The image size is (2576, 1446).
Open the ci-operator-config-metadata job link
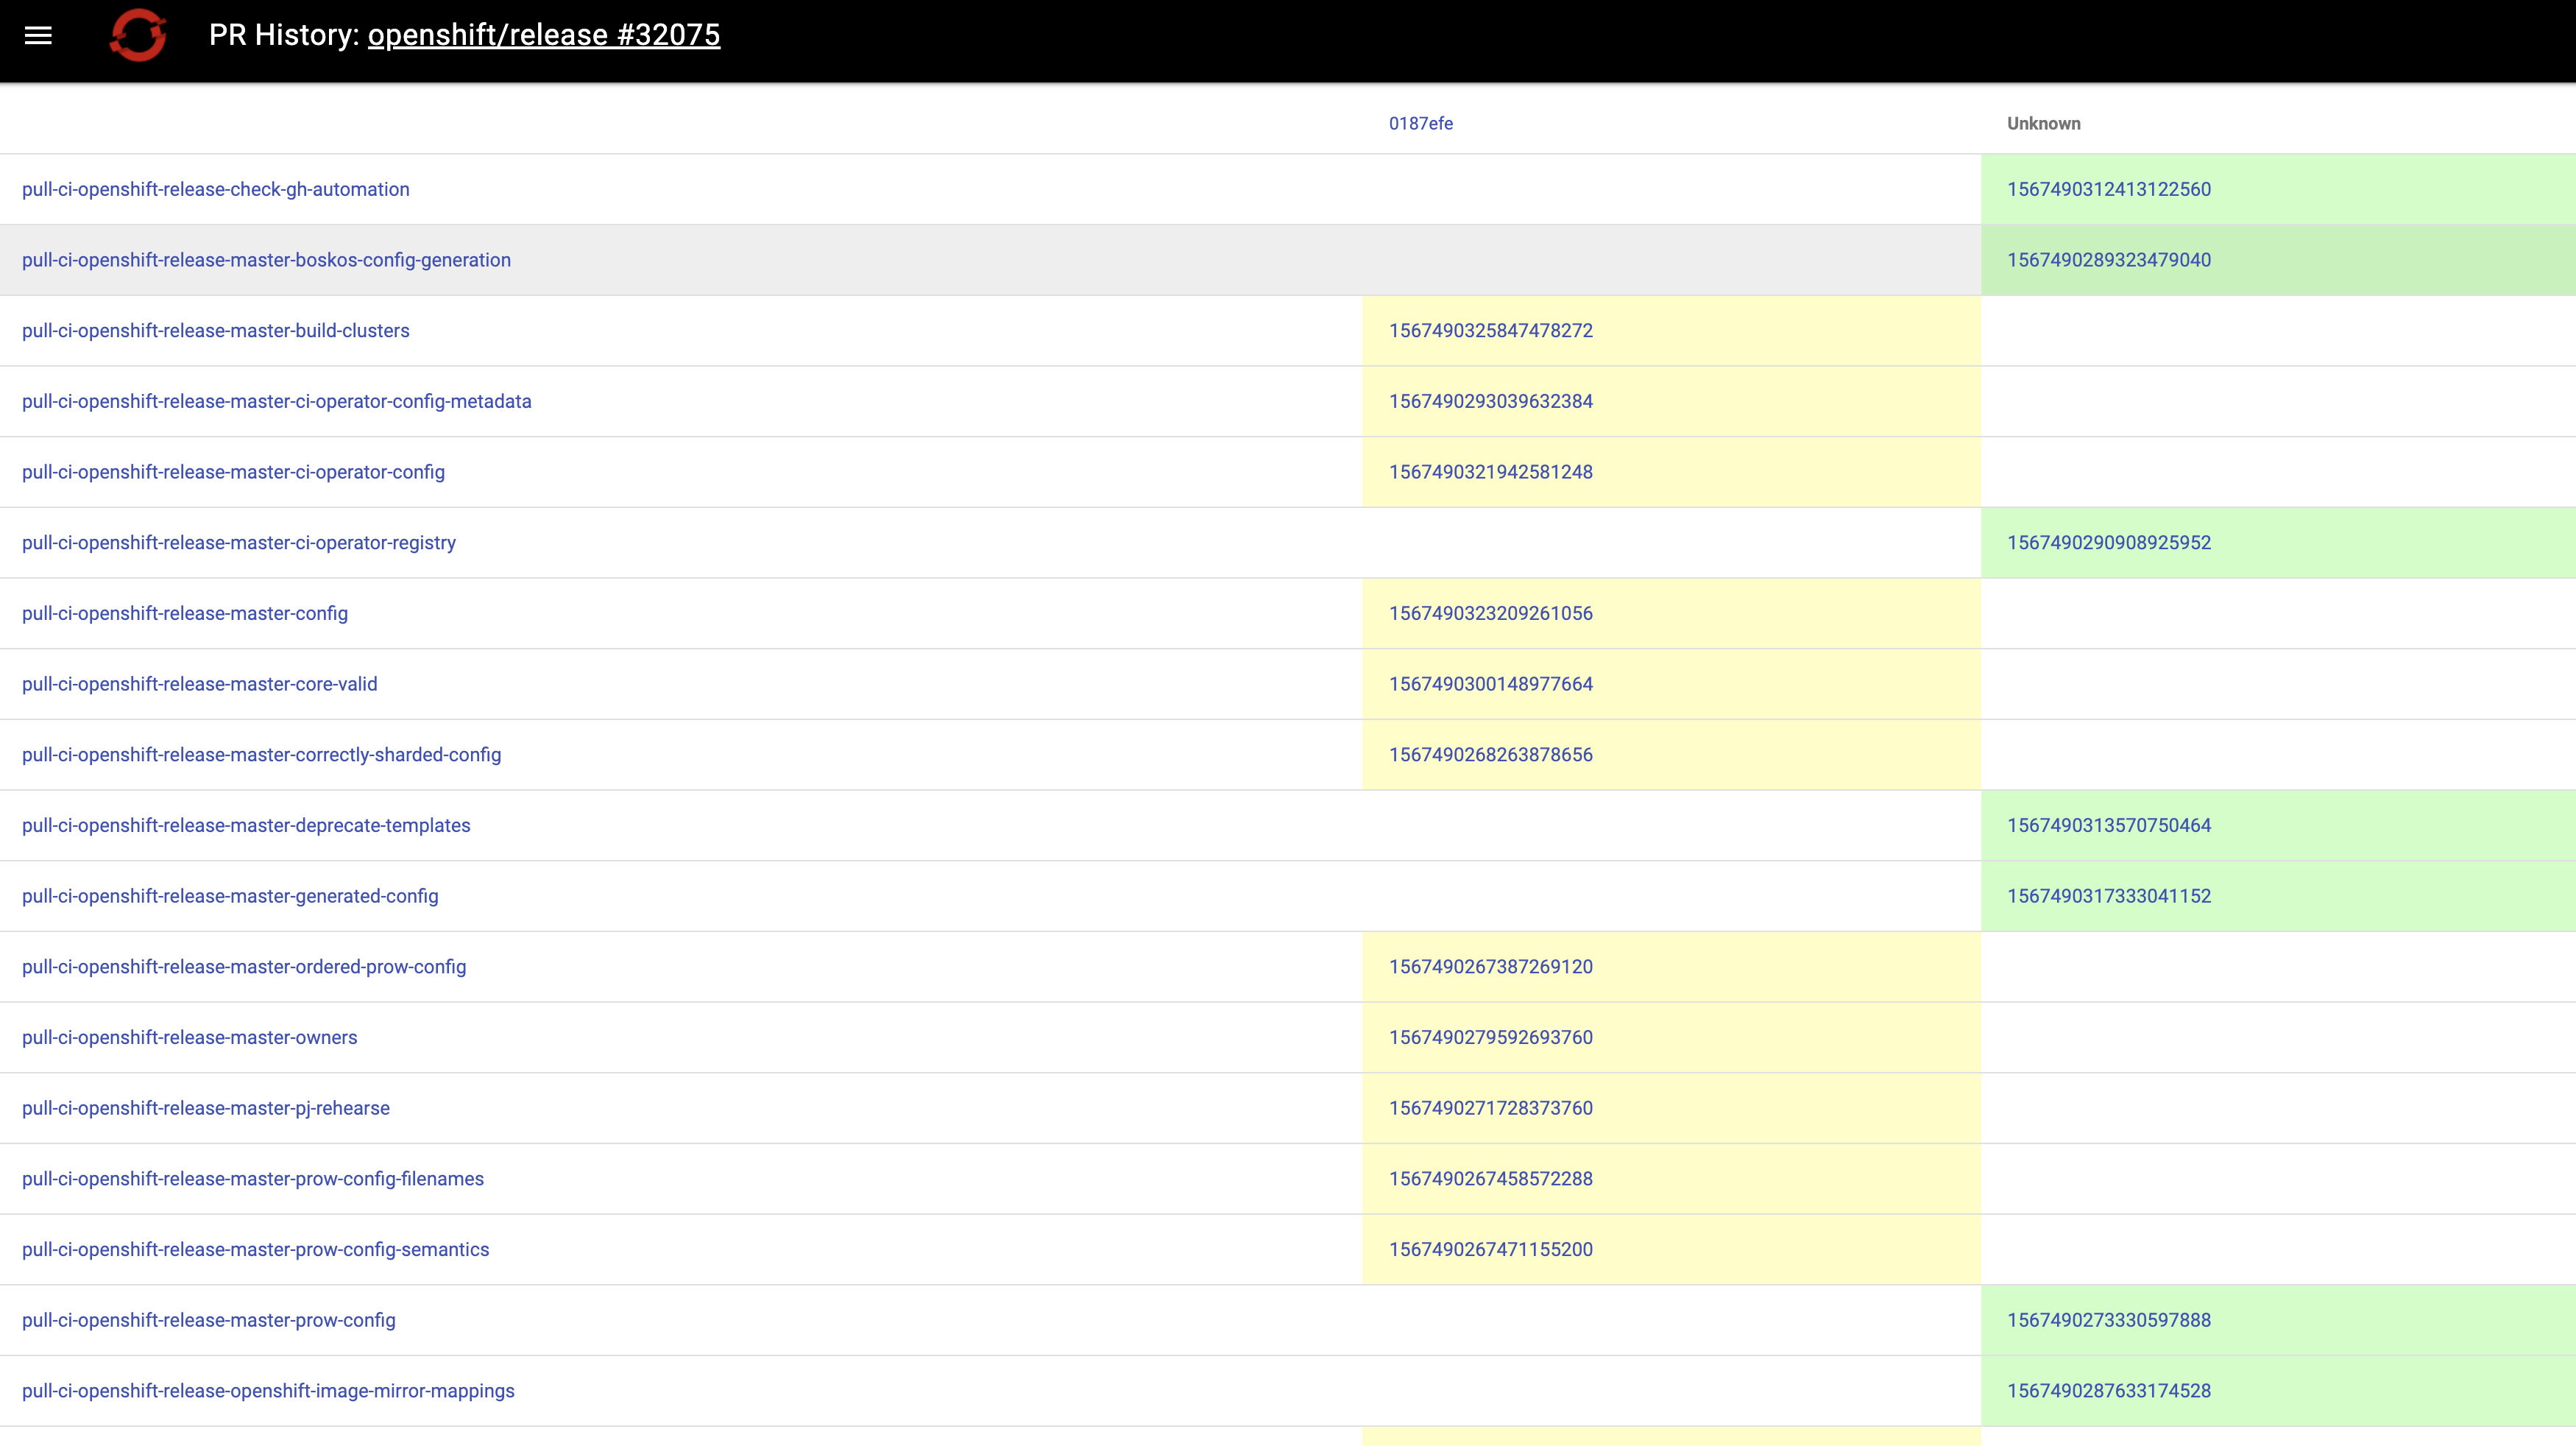click(276, 402)
